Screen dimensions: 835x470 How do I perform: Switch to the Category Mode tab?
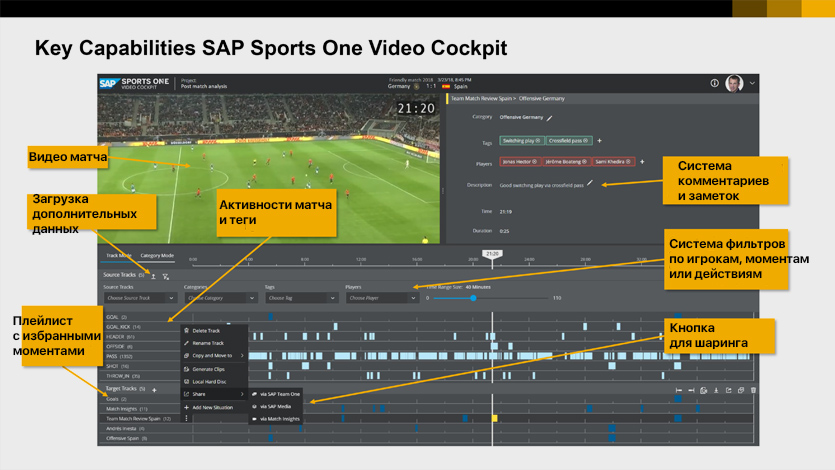coord(156,255)
